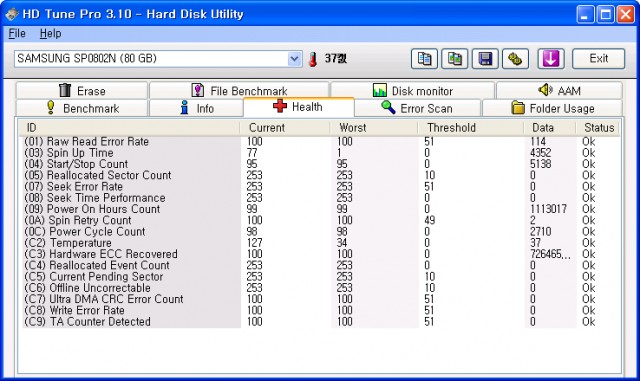The width and height of the screenshot is (640, 381).
Task: Click the HD Tune title bar icon
Action: [12, 14]
